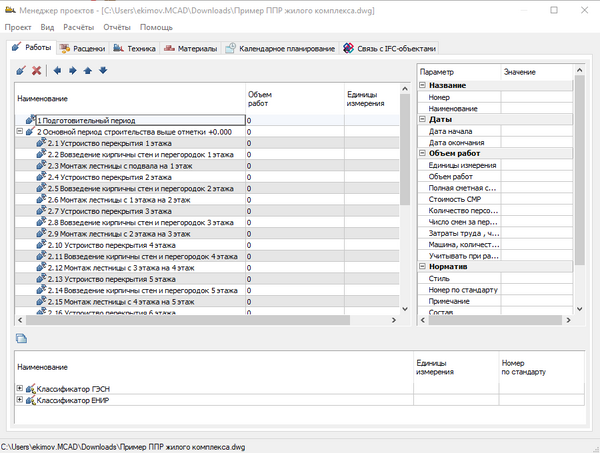
Task: Switch to the Расценки tab
Action: (83, 49)
